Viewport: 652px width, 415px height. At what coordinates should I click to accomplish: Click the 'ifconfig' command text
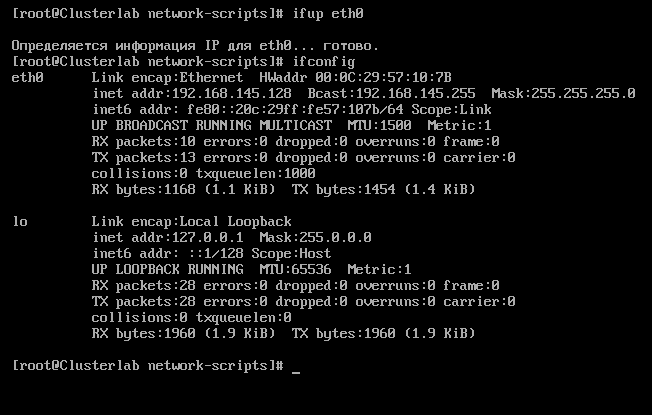(324, 62)
